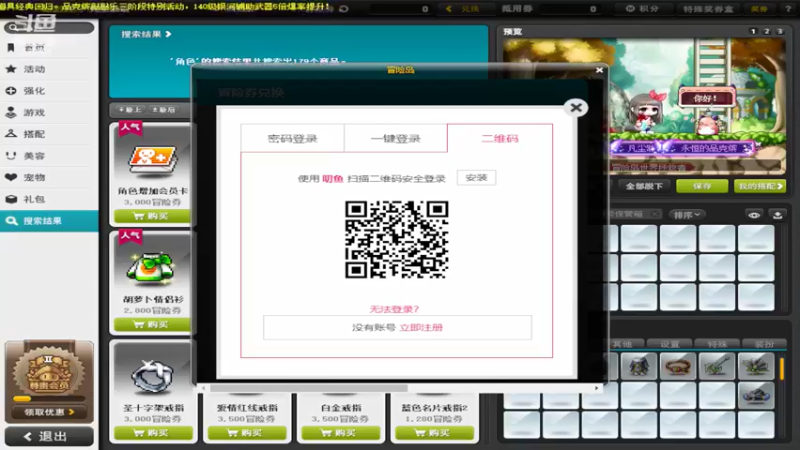Select the blue helmet item in inventory

click(x=756, y=395)
